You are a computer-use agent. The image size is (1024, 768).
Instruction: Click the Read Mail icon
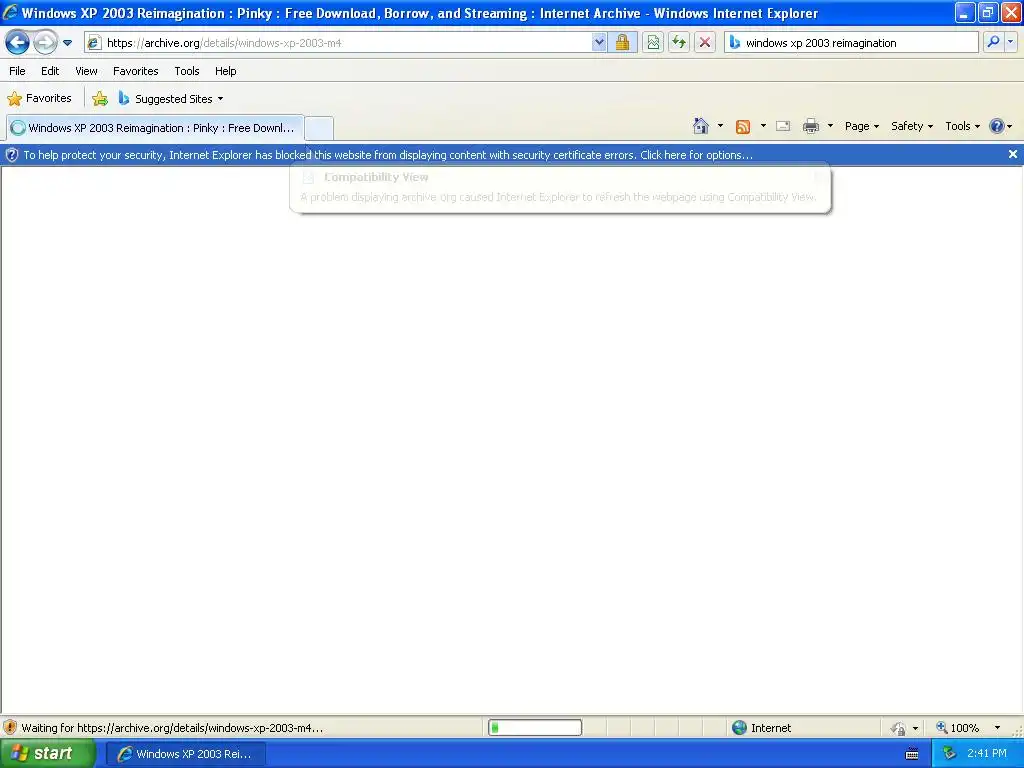click(x=783, y=126)
